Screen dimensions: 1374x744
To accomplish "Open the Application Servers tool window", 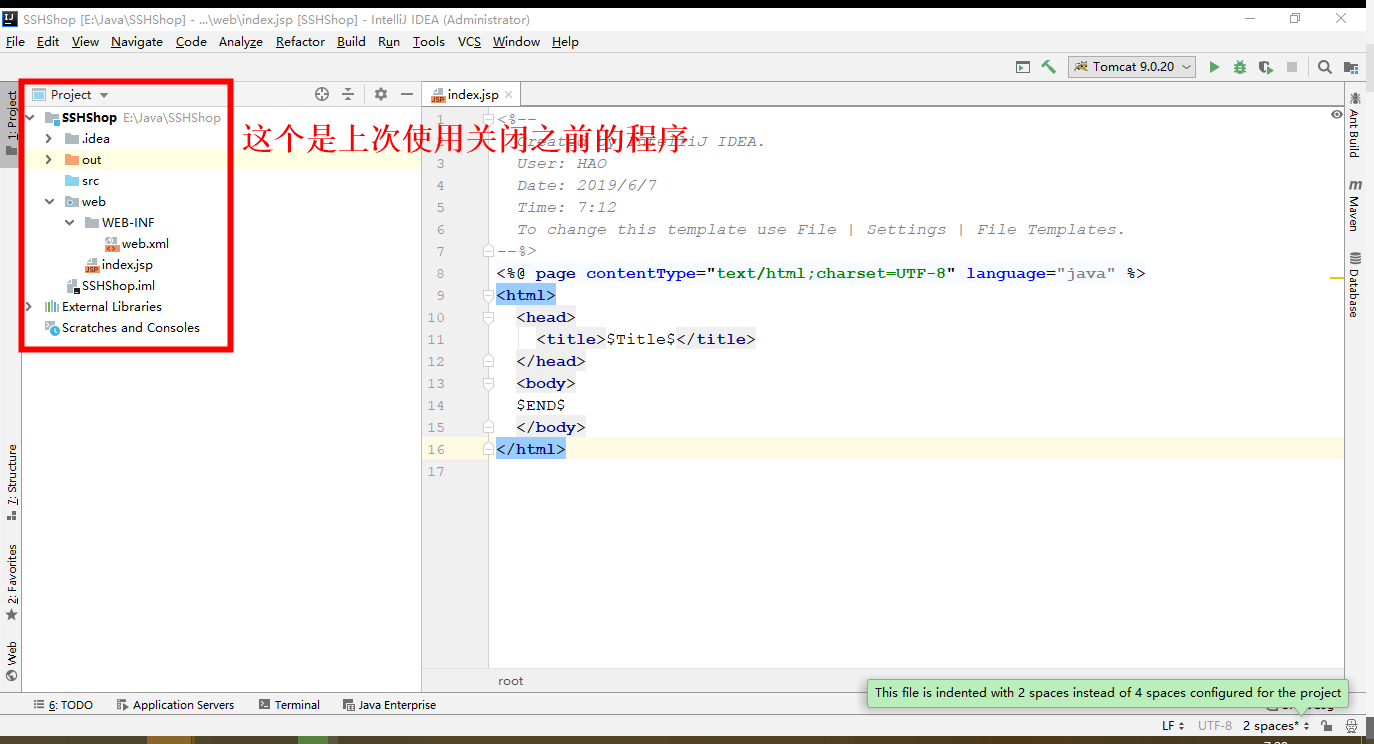I will click(x=175, y=705).
